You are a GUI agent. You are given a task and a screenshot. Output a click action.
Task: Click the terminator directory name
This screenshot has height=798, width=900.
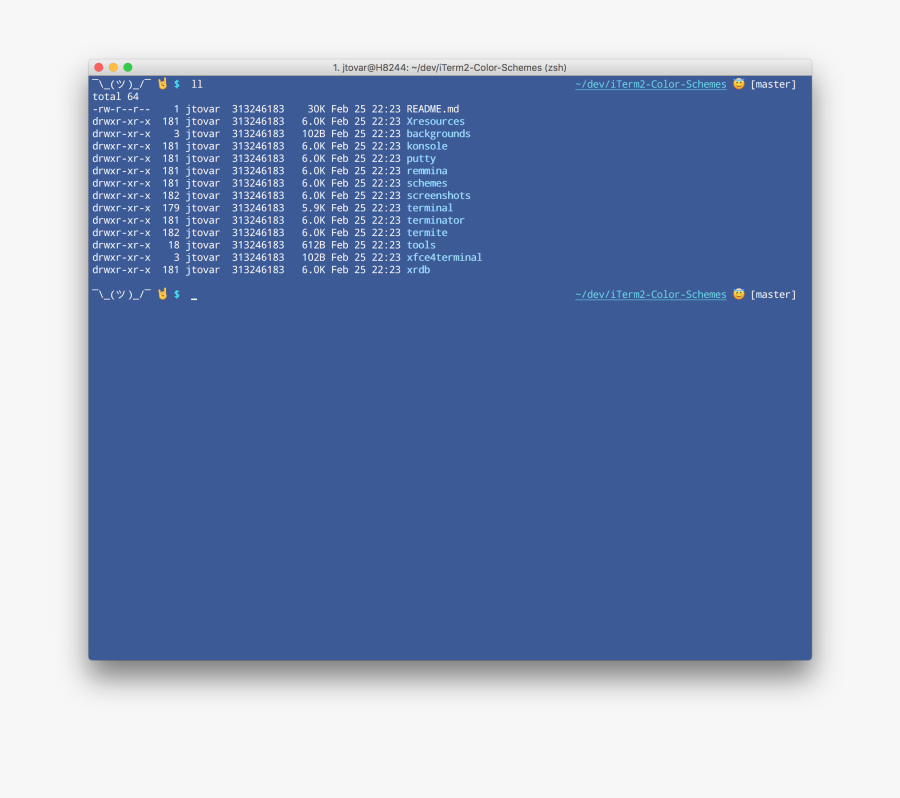(435, 220)
